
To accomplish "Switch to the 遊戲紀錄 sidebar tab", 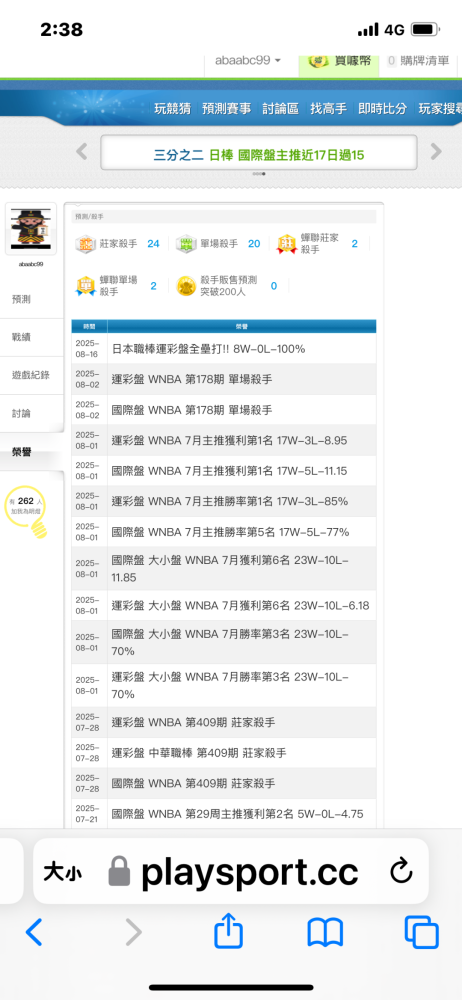I will pyautogui.click(x=32, y=375).
